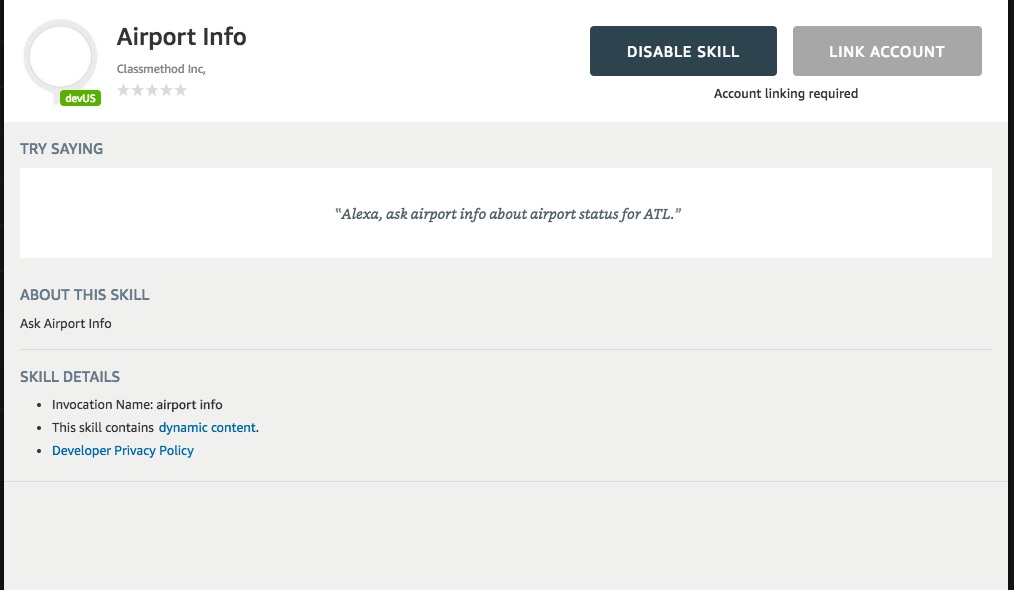This screenshot has width=1014, height=590.
Task: Select the fifth rating star
Action: [x=180, y=90]
